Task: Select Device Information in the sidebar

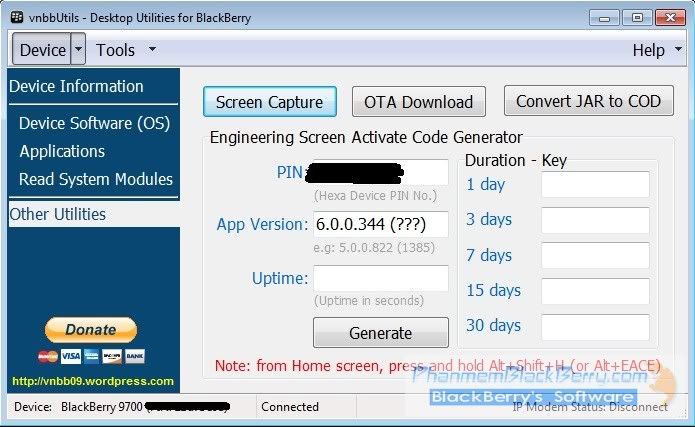Action: click(x=76, y=86)
